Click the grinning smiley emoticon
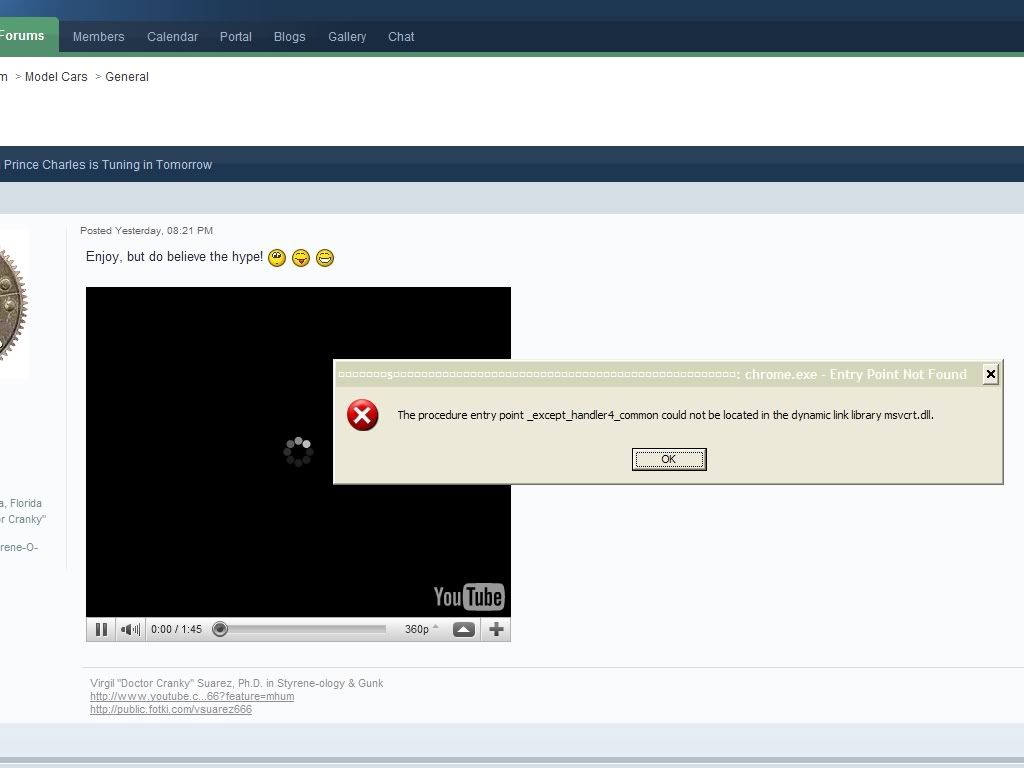 click(325, 258)
